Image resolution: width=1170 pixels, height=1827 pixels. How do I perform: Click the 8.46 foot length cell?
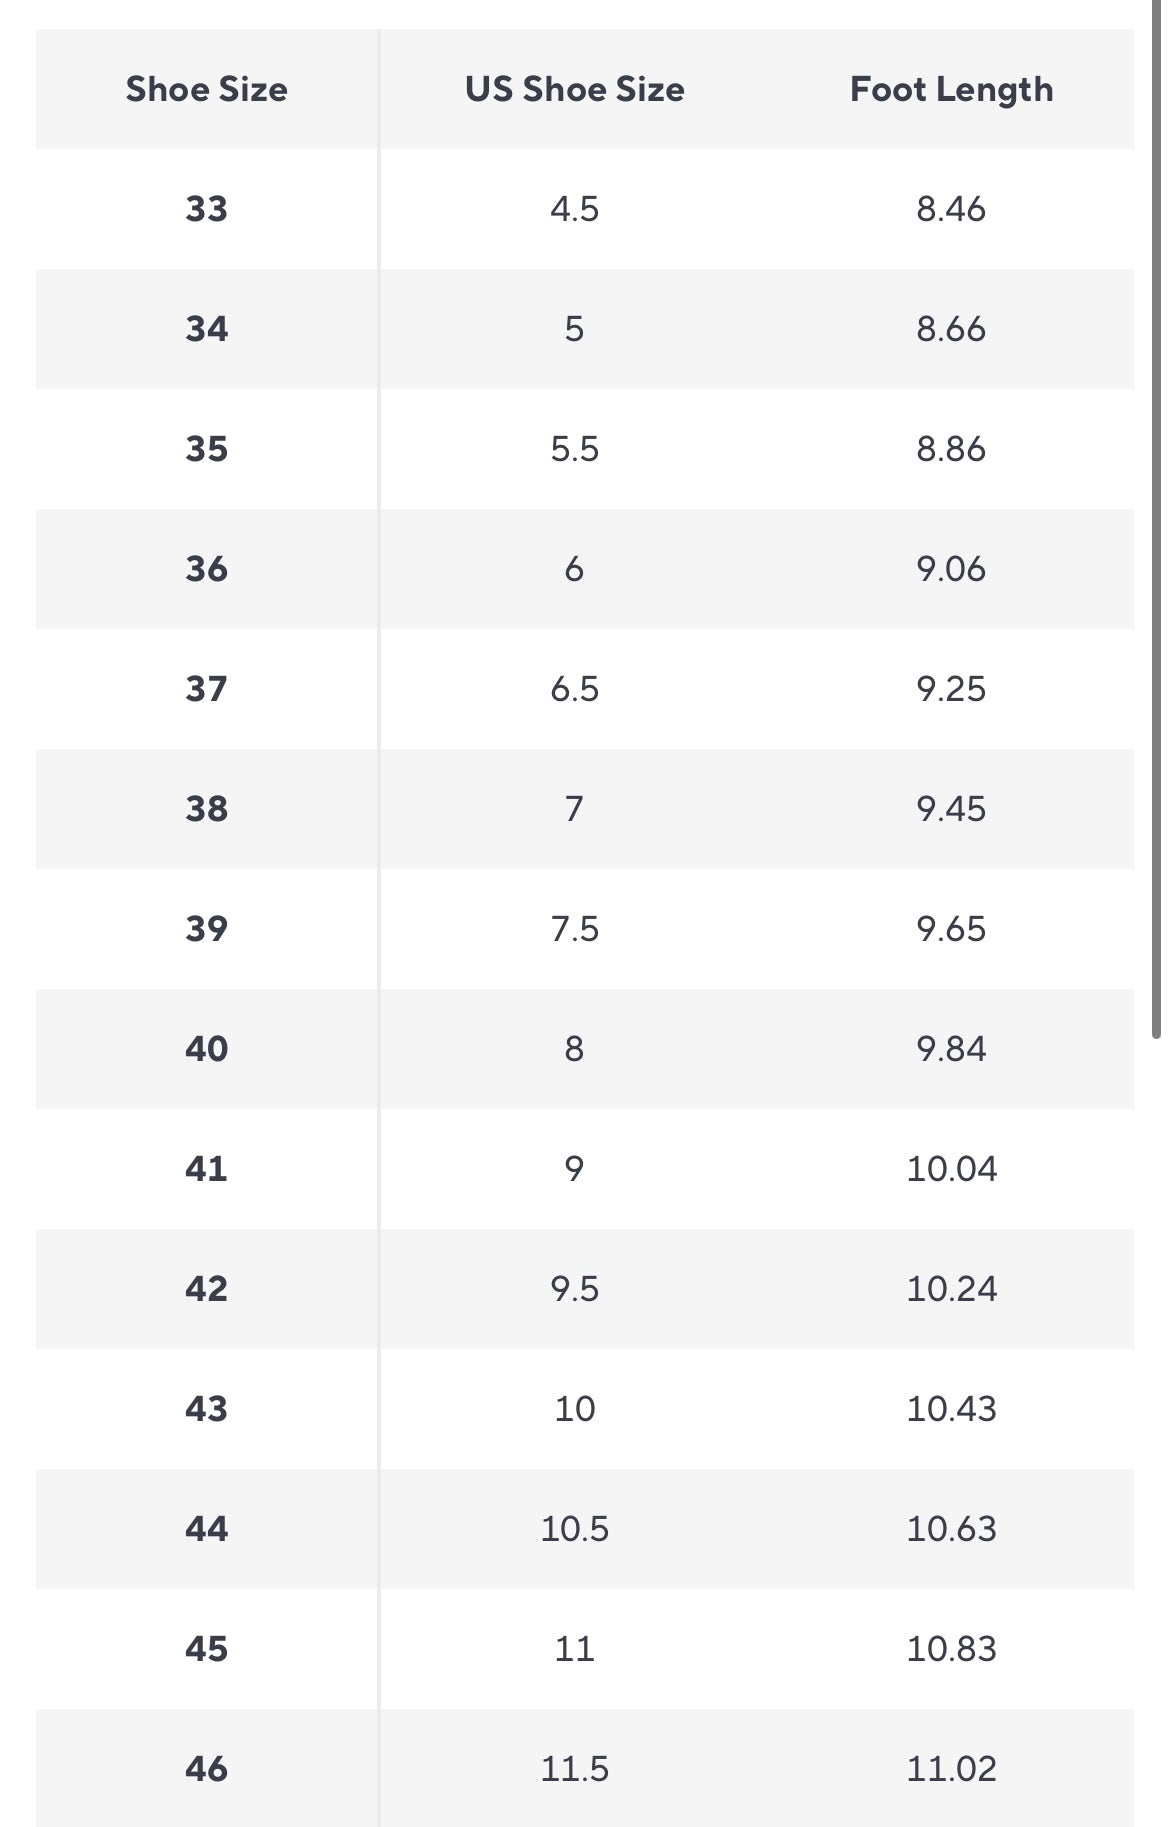tap(951, 209)
